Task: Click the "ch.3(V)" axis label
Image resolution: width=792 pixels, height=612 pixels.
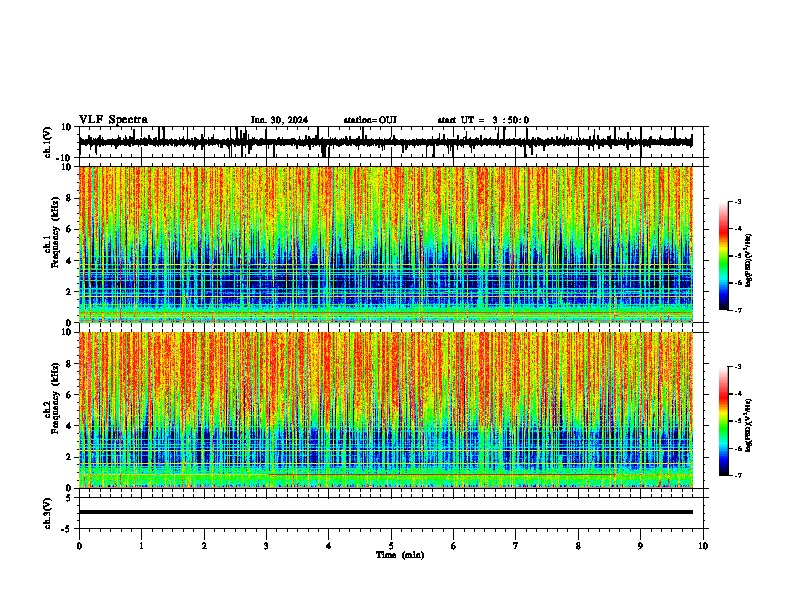Action: 48,513
